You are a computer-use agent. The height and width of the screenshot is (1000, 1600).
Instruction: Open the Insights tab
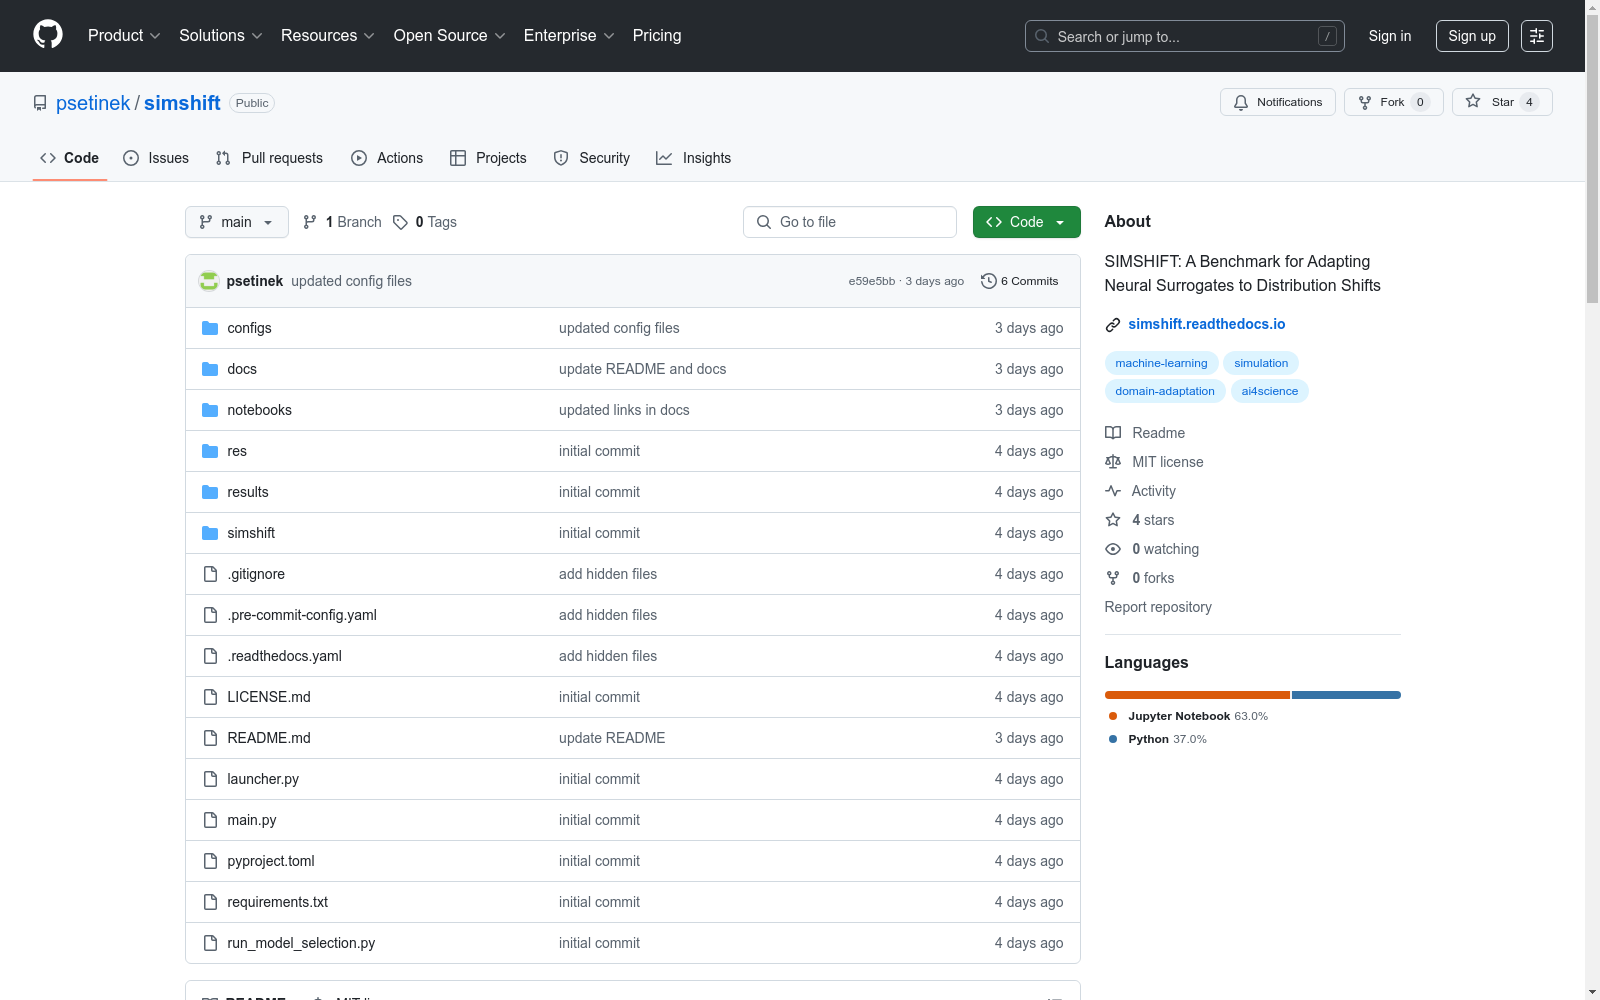pos(694,158)
